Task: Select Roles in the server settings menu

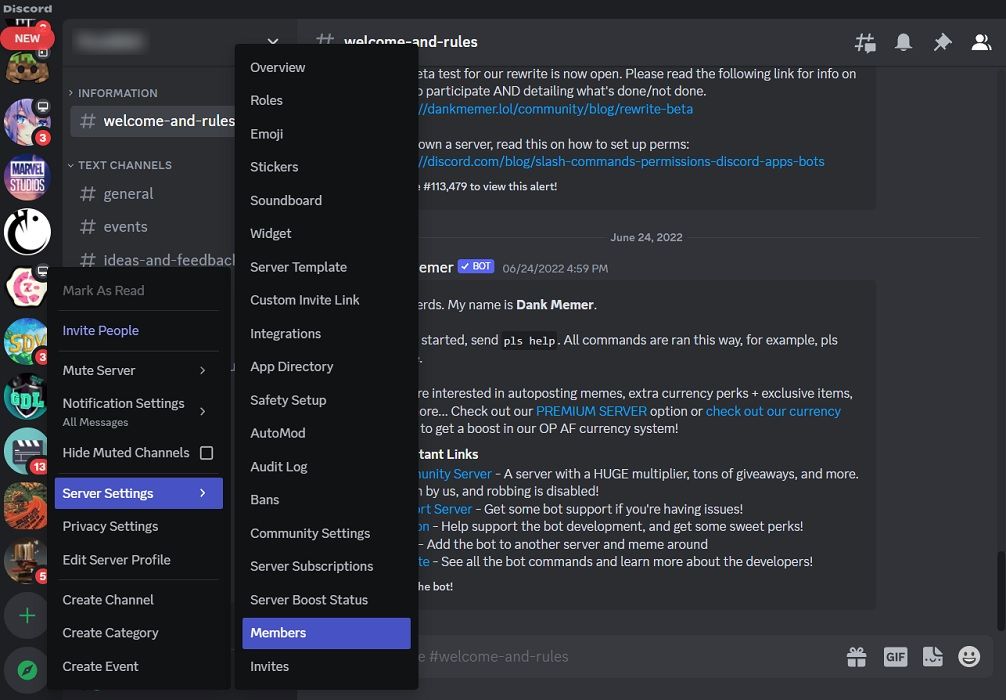Action: (266, 100)
